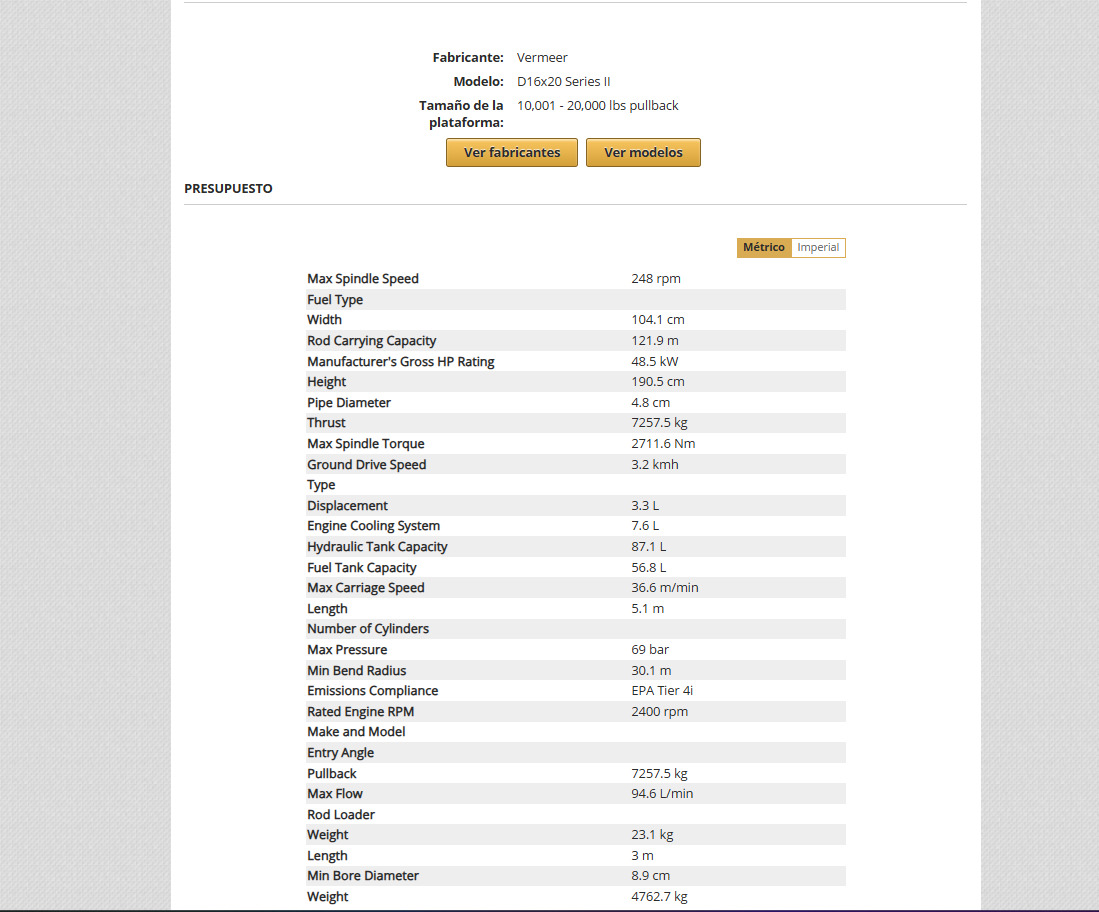Click the Make and Model label
This screenshot has height=912, width=1099.
pos(356,732)
